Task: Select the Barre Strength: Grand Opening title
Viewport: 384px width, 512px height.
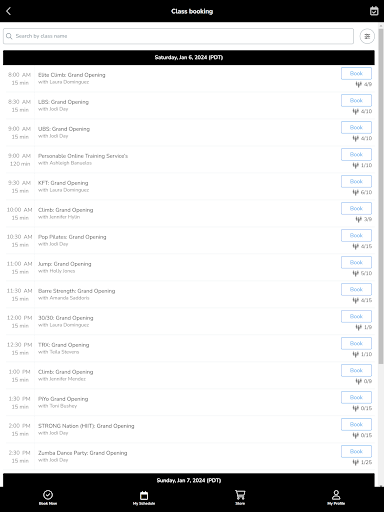Action: click(x=76, y=291)
